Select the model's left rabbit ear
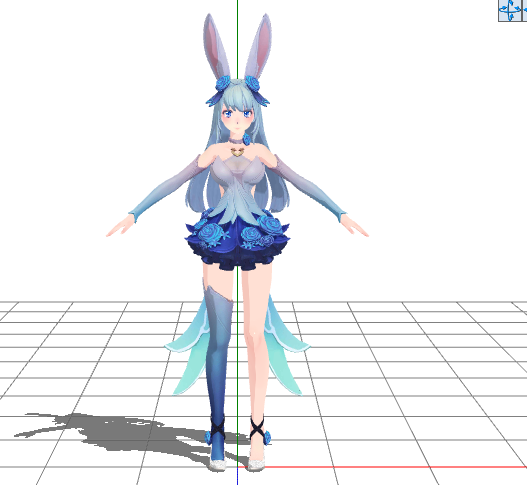 [216, 46]
